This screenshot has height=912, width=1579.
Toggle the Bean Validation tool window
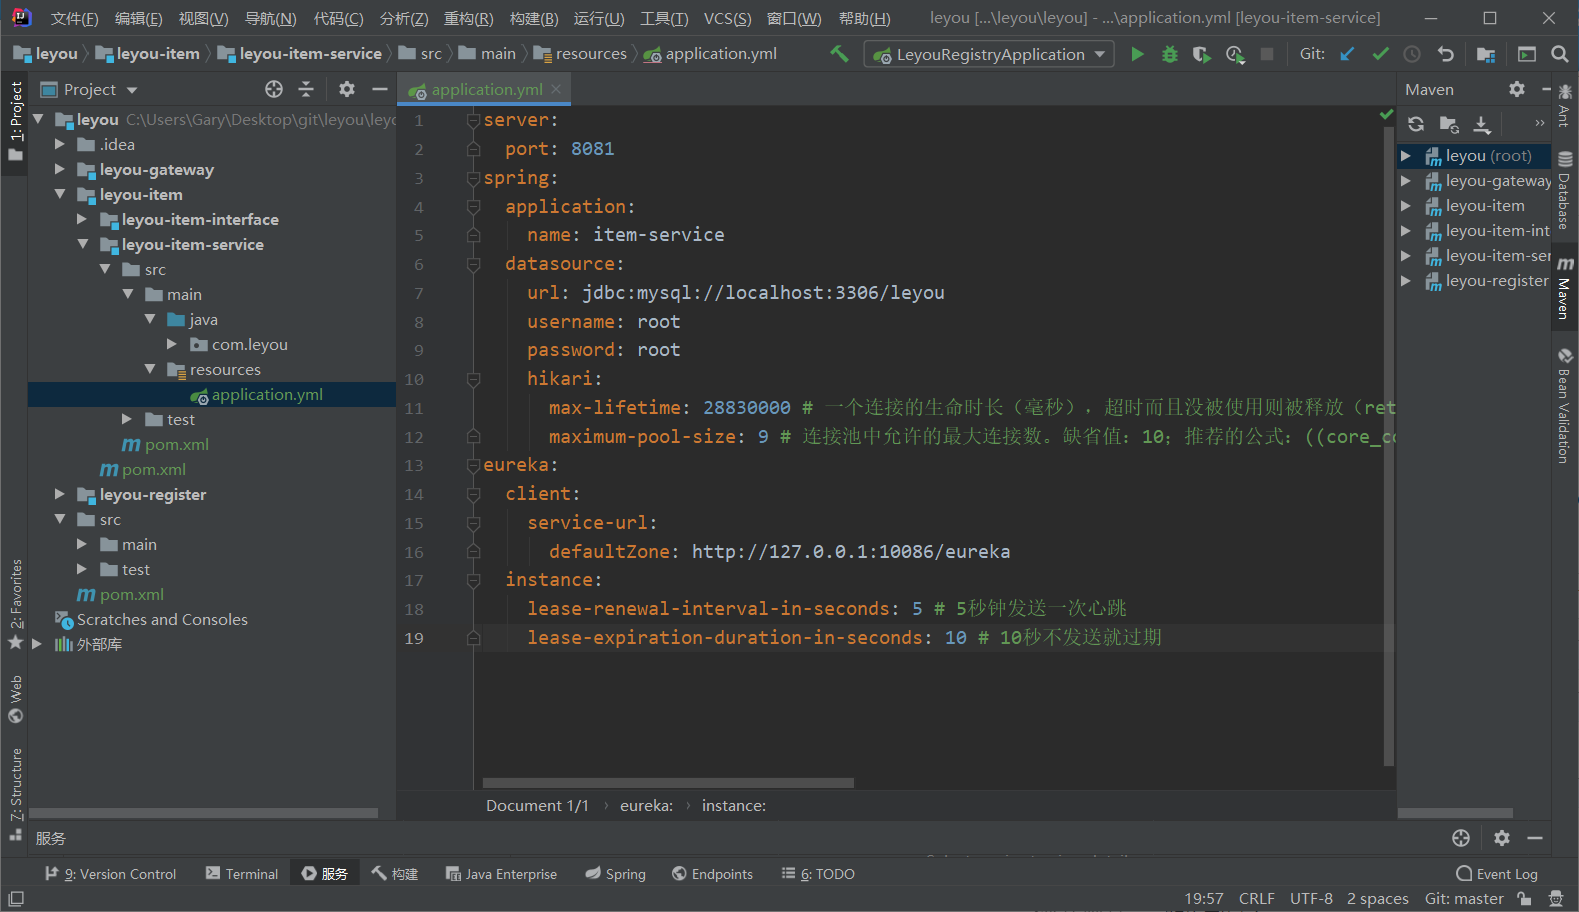(1565, 405)
